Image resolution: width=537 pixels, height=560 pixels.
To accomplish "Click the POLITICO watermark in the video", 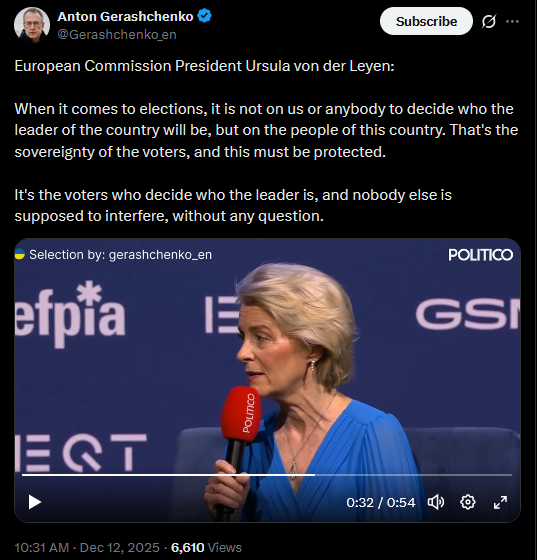I will point(481,255).
